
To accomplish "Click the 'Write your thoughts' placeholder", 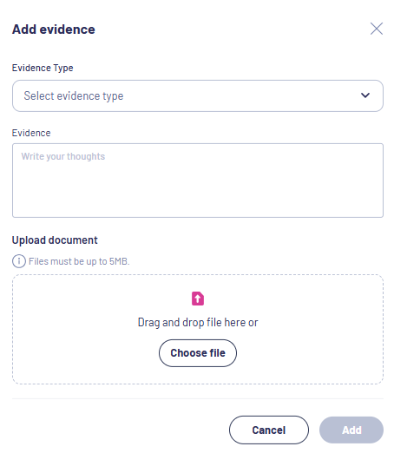I will pyautogui.click(x=63, y=156).
